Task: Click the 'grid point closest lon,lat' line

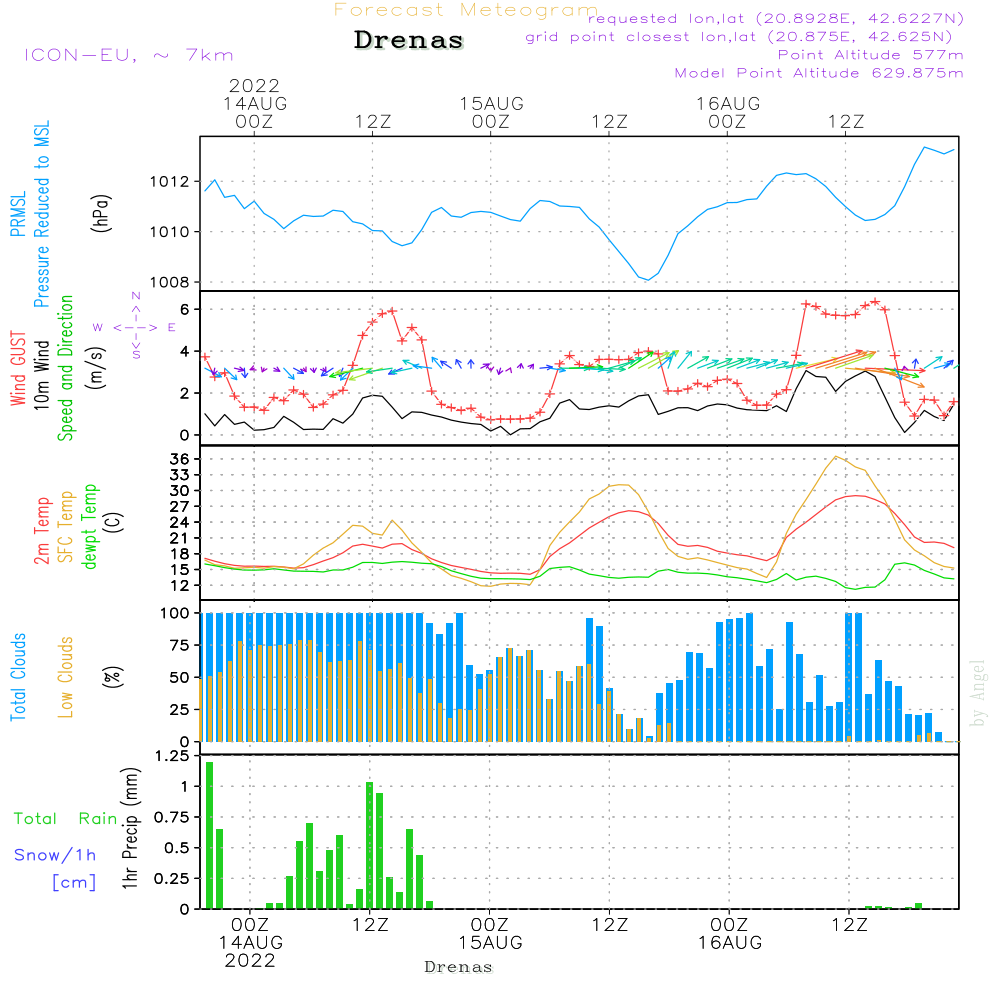Action: pyautogui.click(x=739, y=36)
